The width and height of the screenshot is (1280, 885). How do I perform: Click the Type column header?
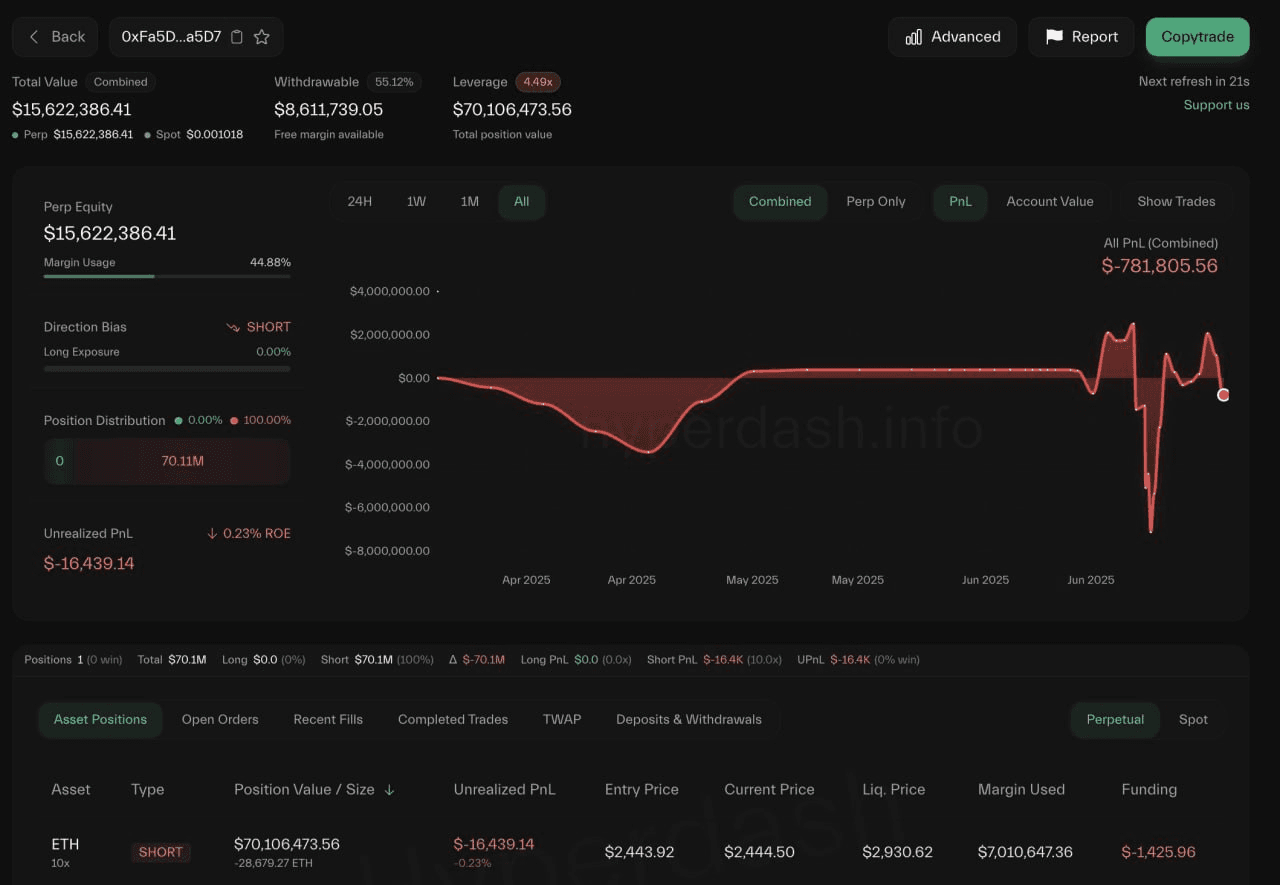147,790
